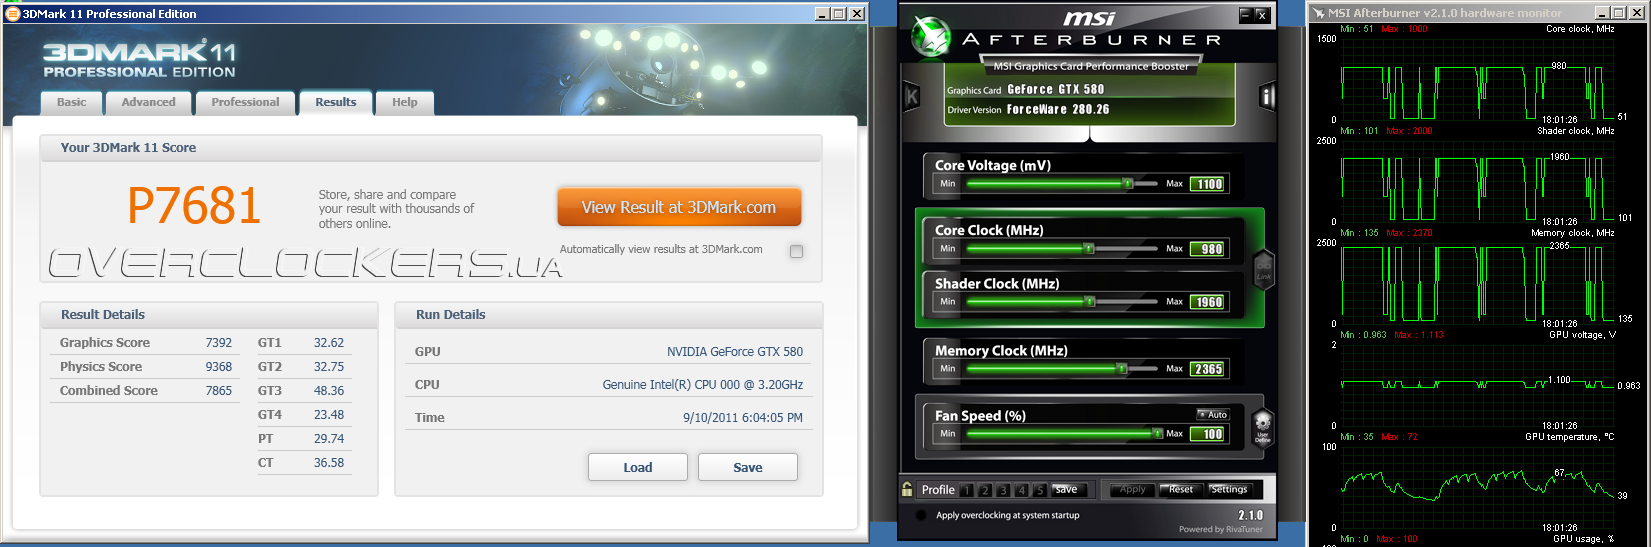Image resolution: width=1651 pixels, height=547 pixels.
Task: Click the CPU name Genuine Intel(R) CPU 000
Action: tap(703, 385)
